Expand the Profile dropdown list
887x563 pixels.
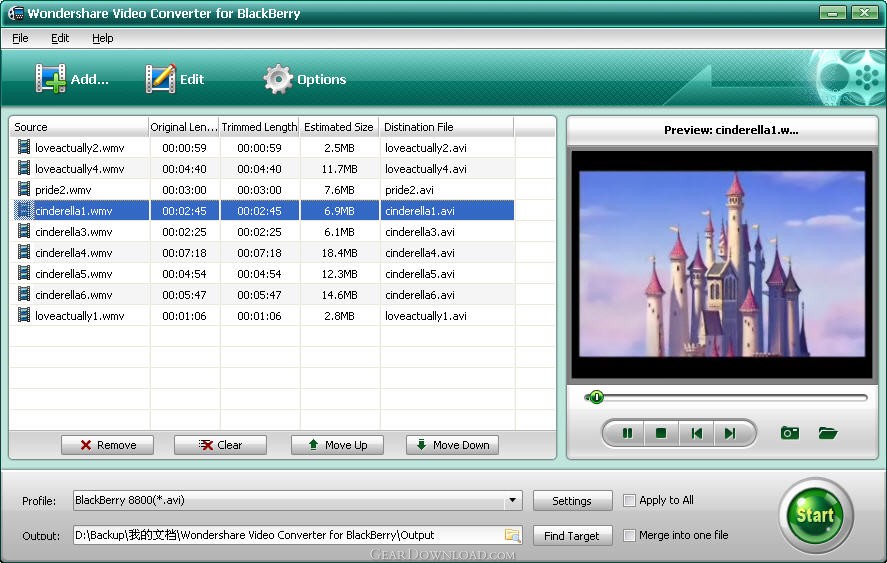click(512, 500)
